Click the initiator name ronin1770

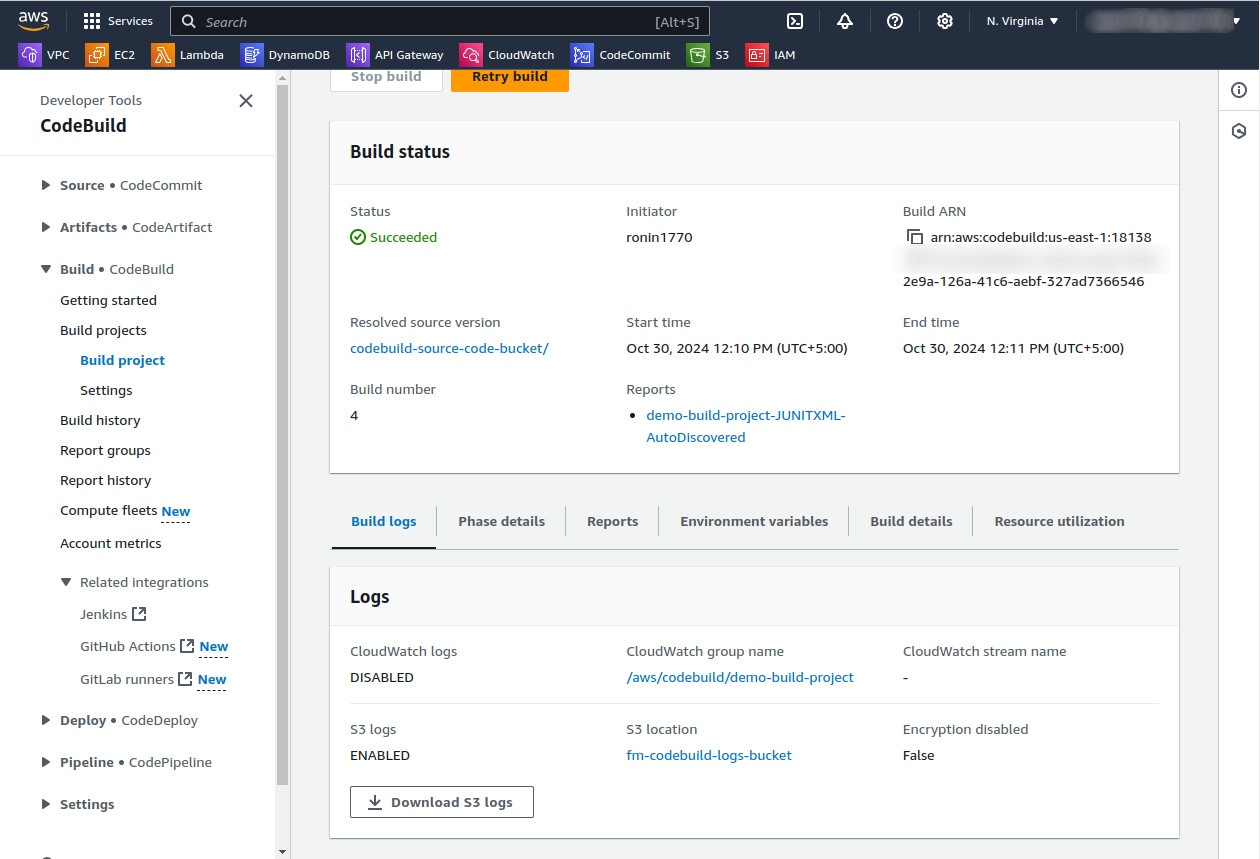(659, 237)
